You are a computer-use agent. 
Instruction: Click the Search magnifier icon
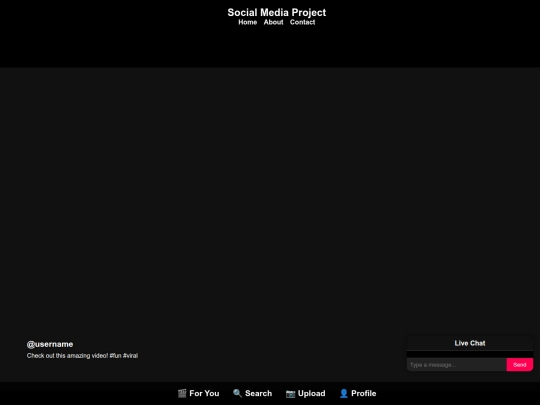(x=237, y=393)
